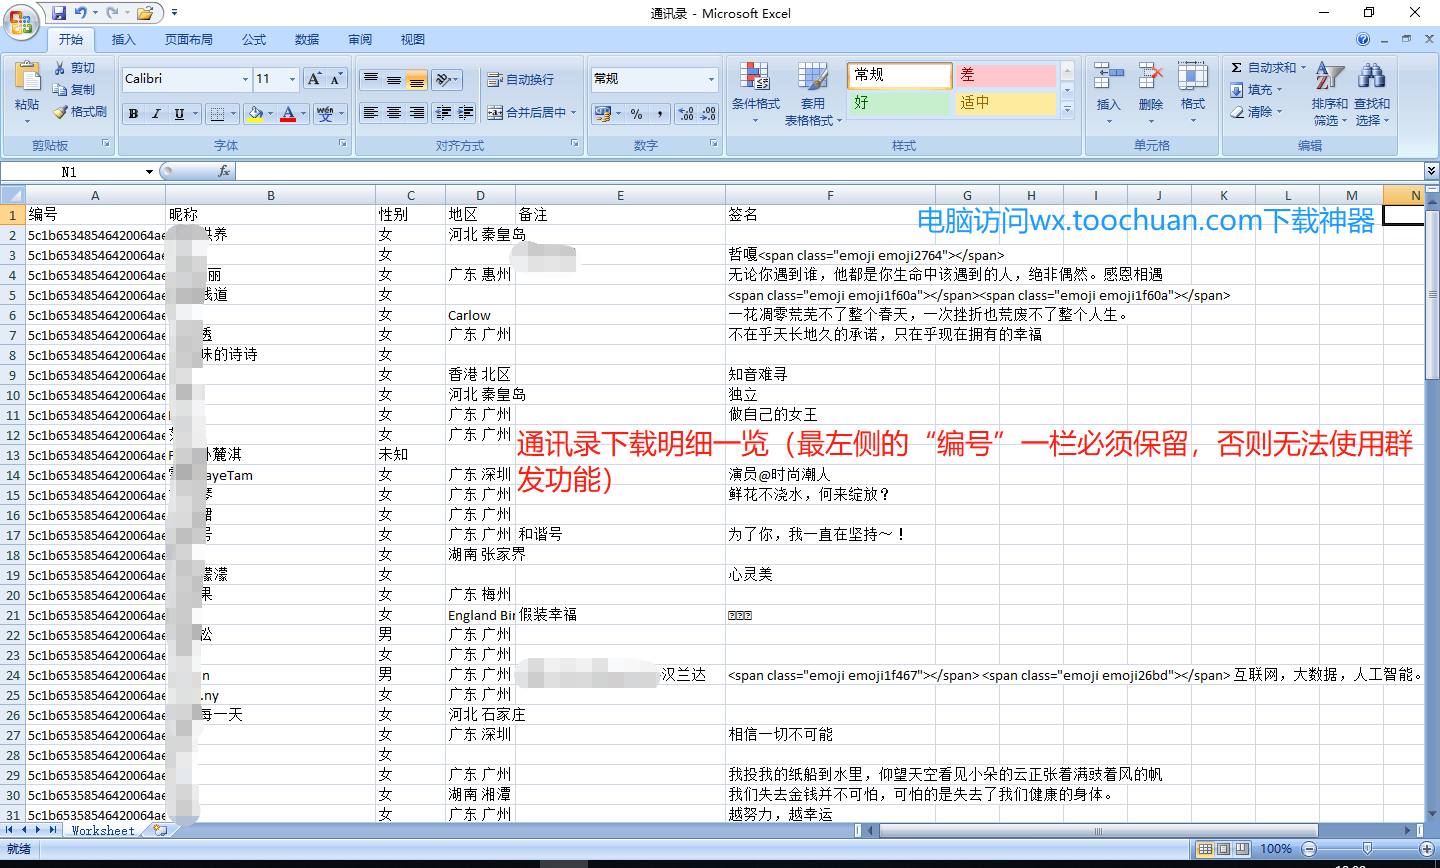Image resolution: width=1440 pixels, height=868 pixels.
Task: Switch to the 视图 ribbon tab
Action: (413, 40)
